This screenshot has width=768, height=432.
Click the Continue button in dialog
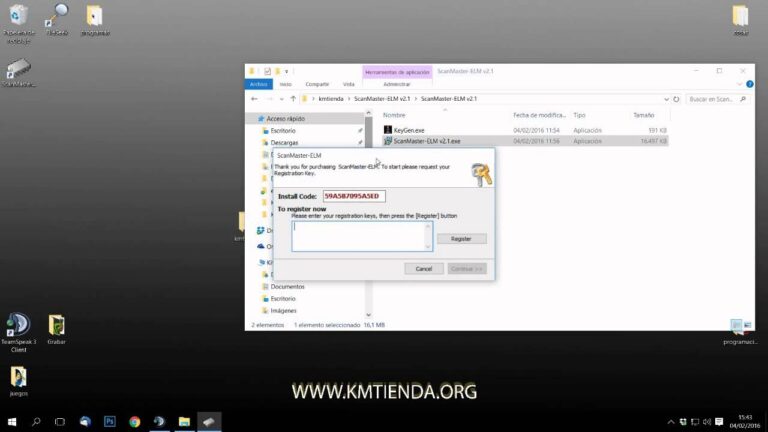pos(467,268)
